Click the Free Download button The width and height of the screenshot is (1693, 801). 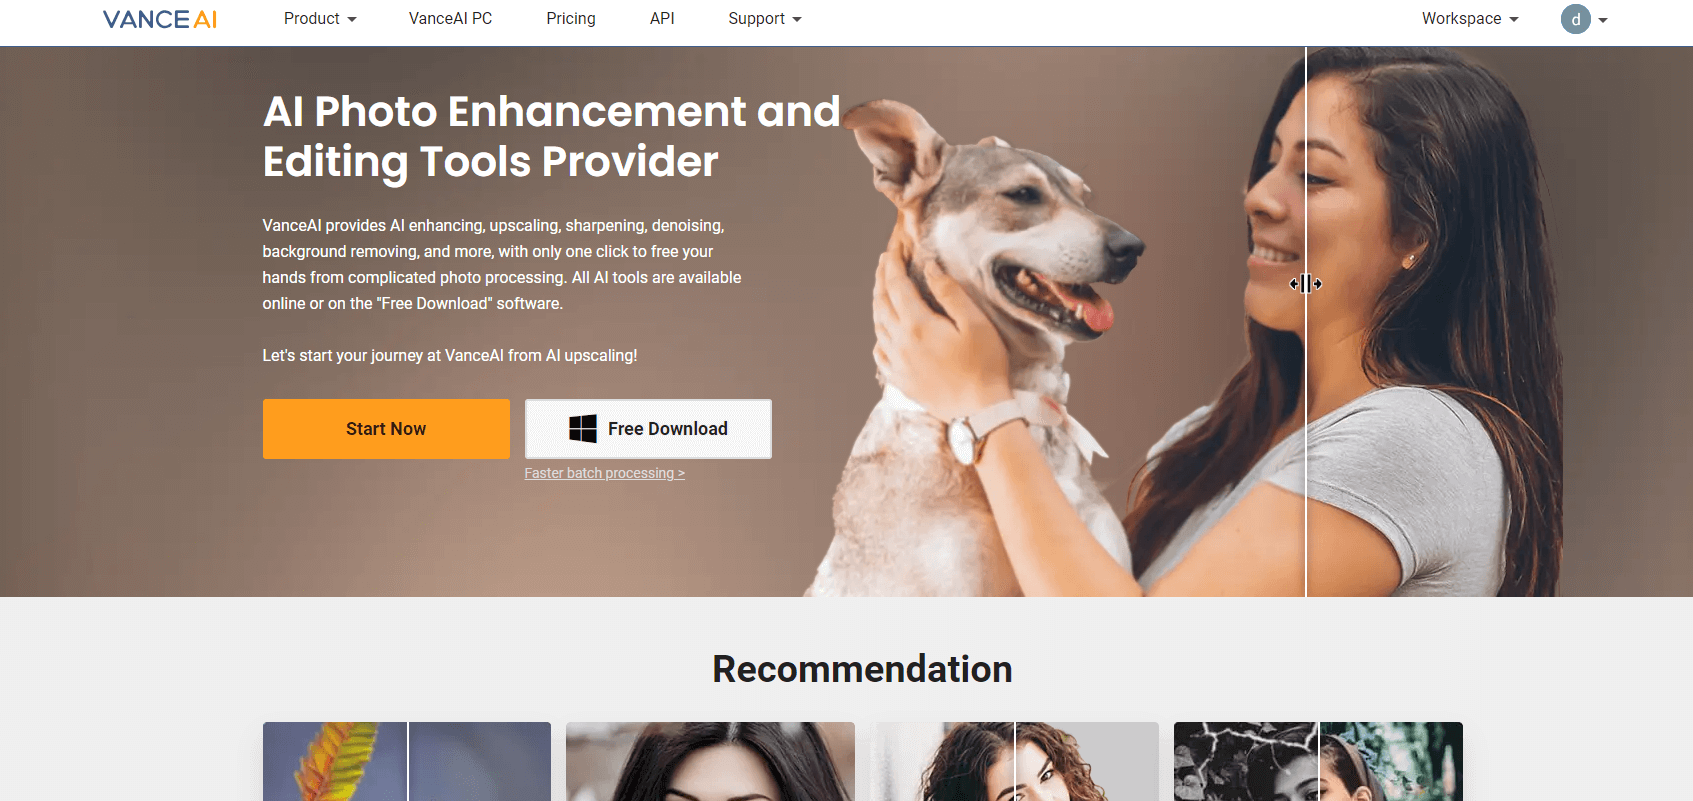[x=648, y=429]
